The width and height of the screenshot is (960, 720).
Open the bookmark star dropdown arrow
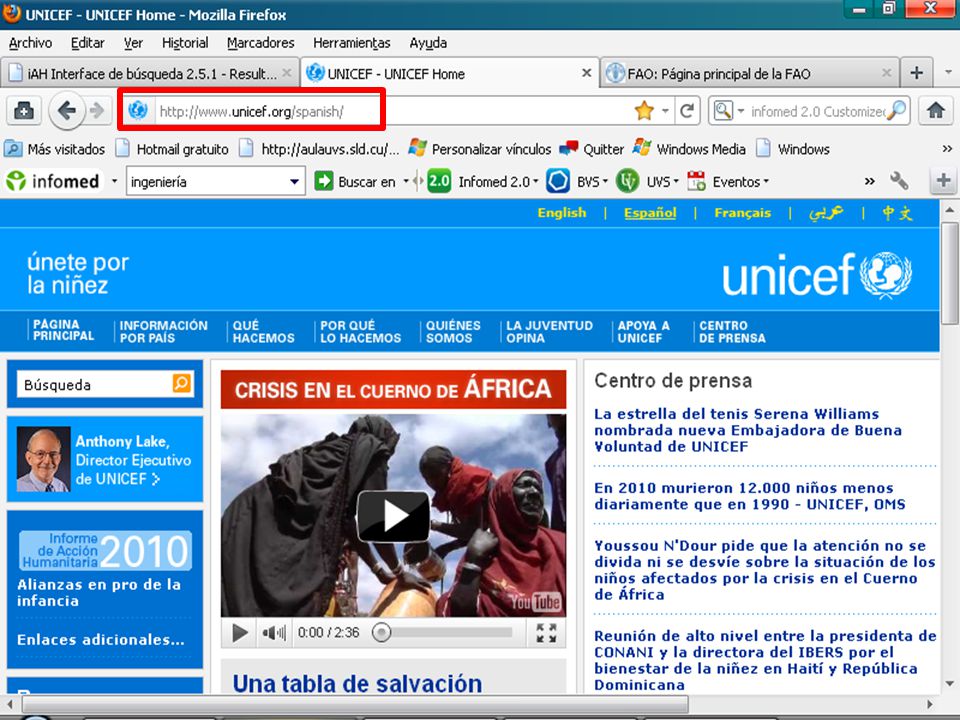pos(665,111)
